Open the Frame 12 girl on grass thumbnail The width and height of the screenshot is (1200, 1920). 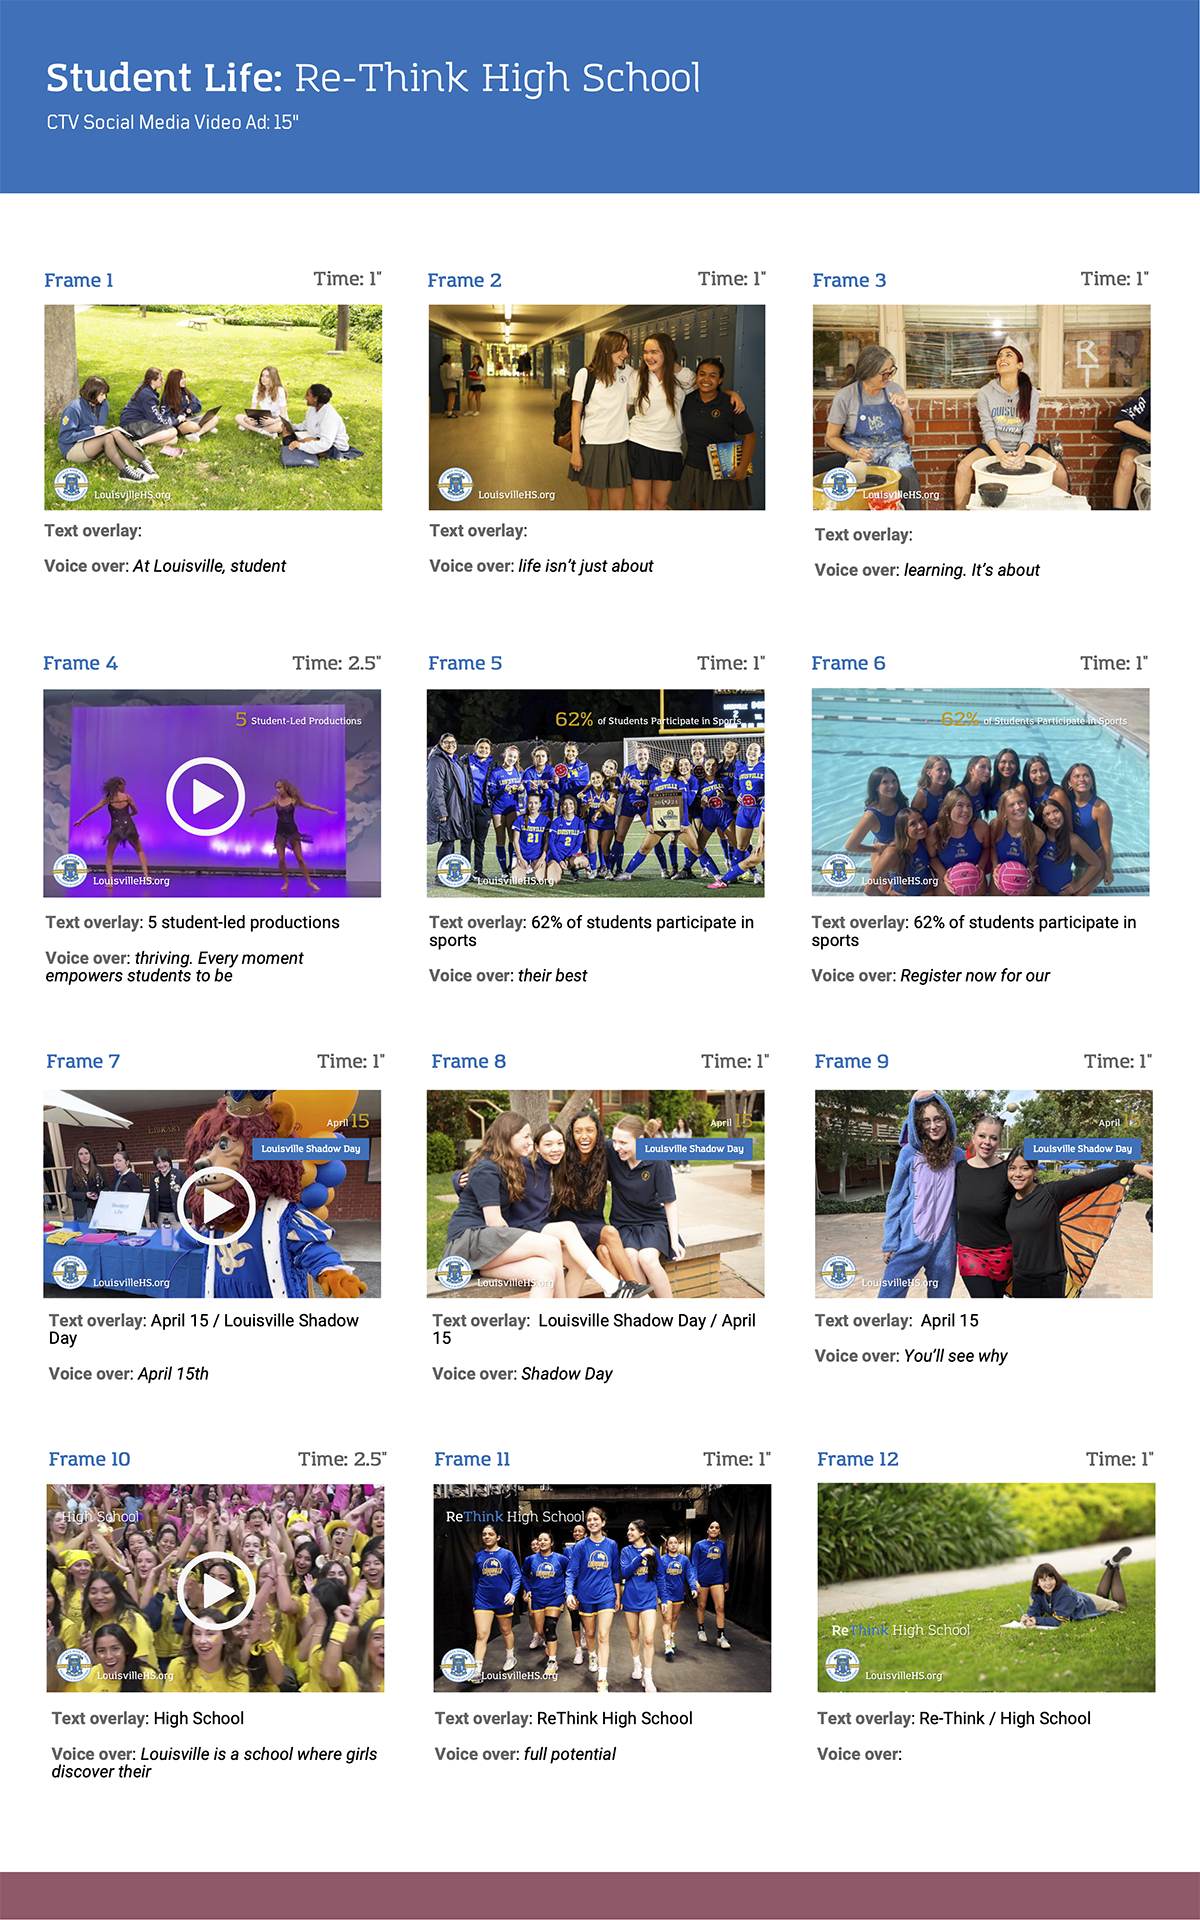coord(986,1588)
